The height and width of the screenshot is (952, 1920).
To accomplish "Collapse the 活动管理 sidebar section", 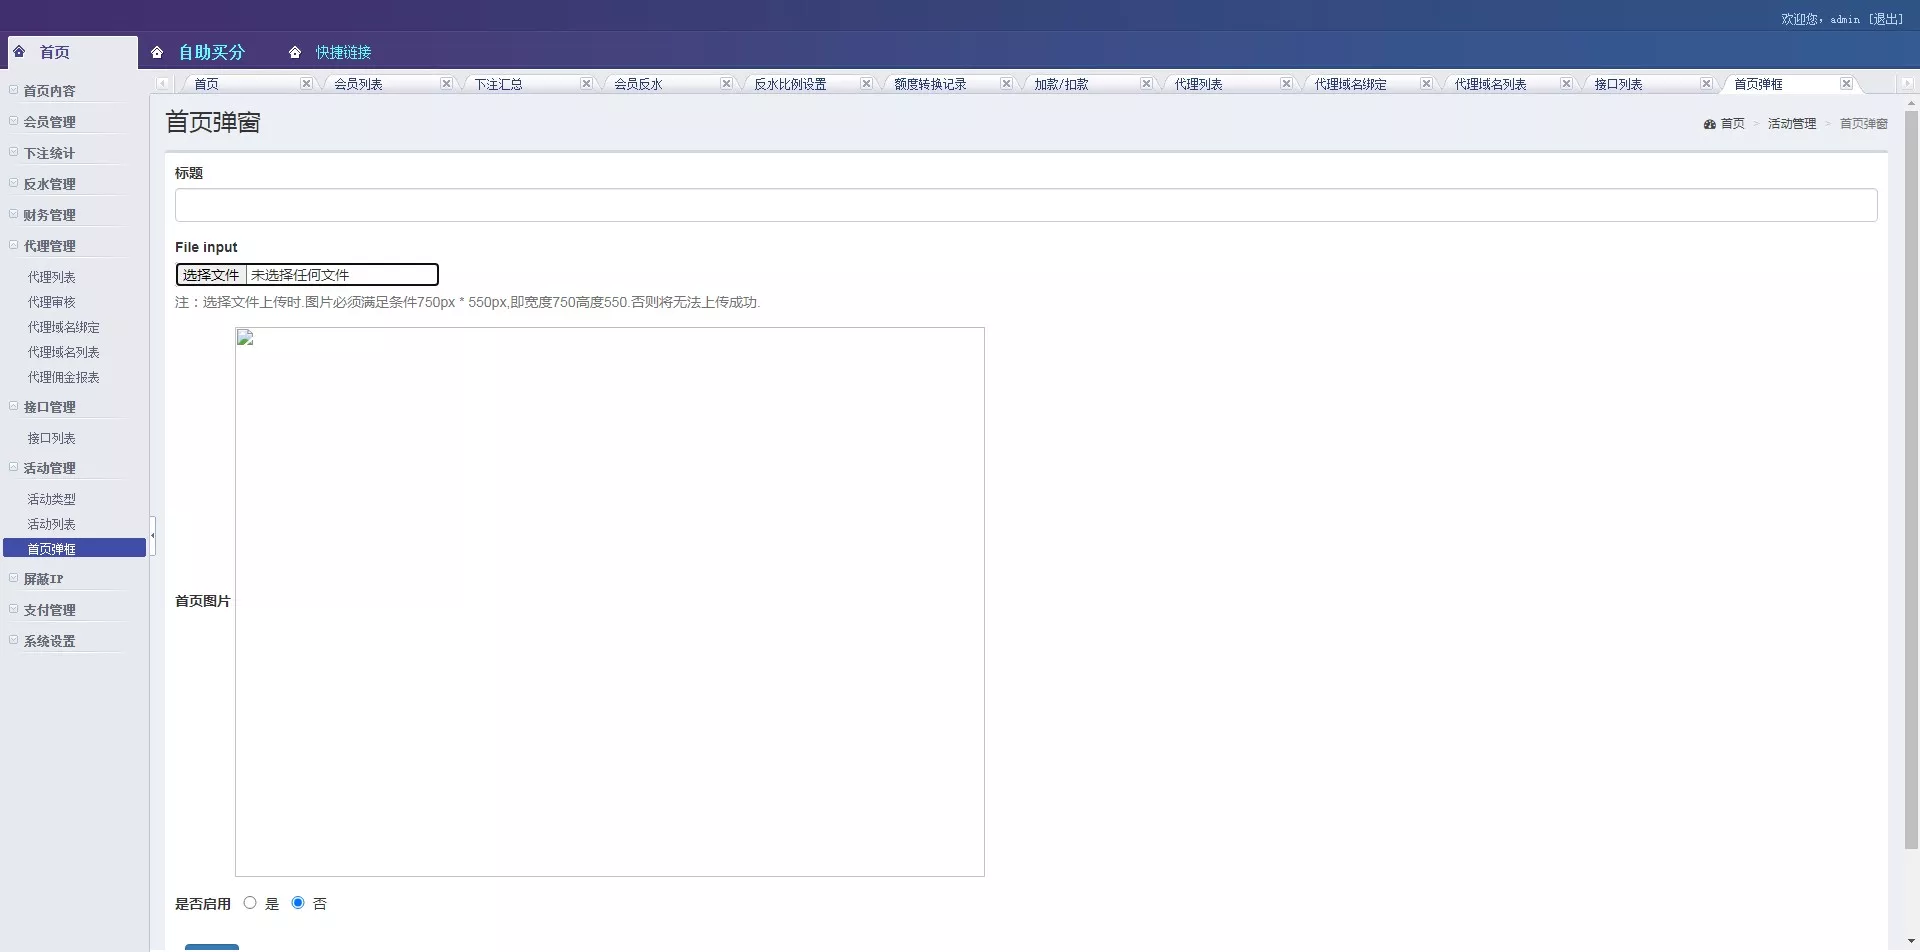I will pos(14,467).
